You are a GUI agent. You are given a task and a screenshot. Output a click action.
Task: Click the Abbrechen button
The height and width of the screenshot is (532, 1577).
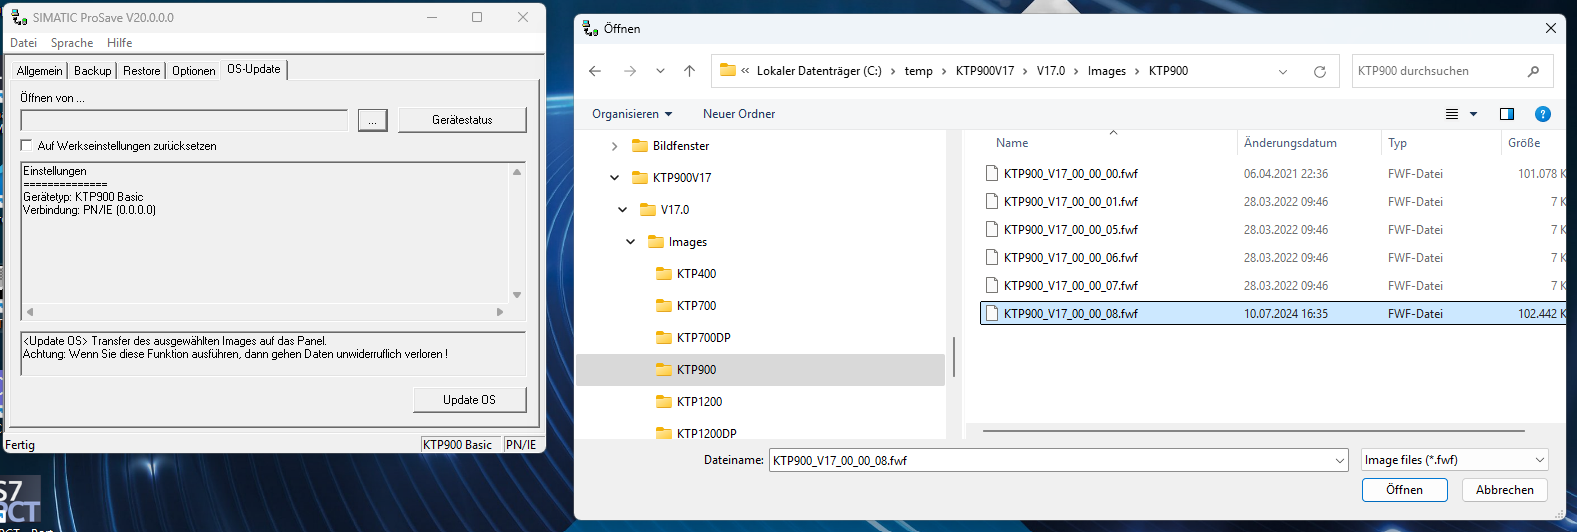[x=1504, y=490]
